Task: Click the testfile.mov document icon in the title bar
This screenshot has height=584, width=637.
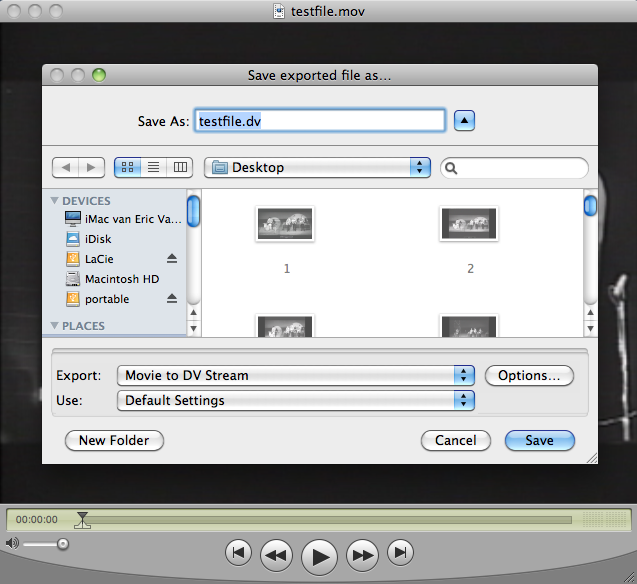Action: [279, 11]
